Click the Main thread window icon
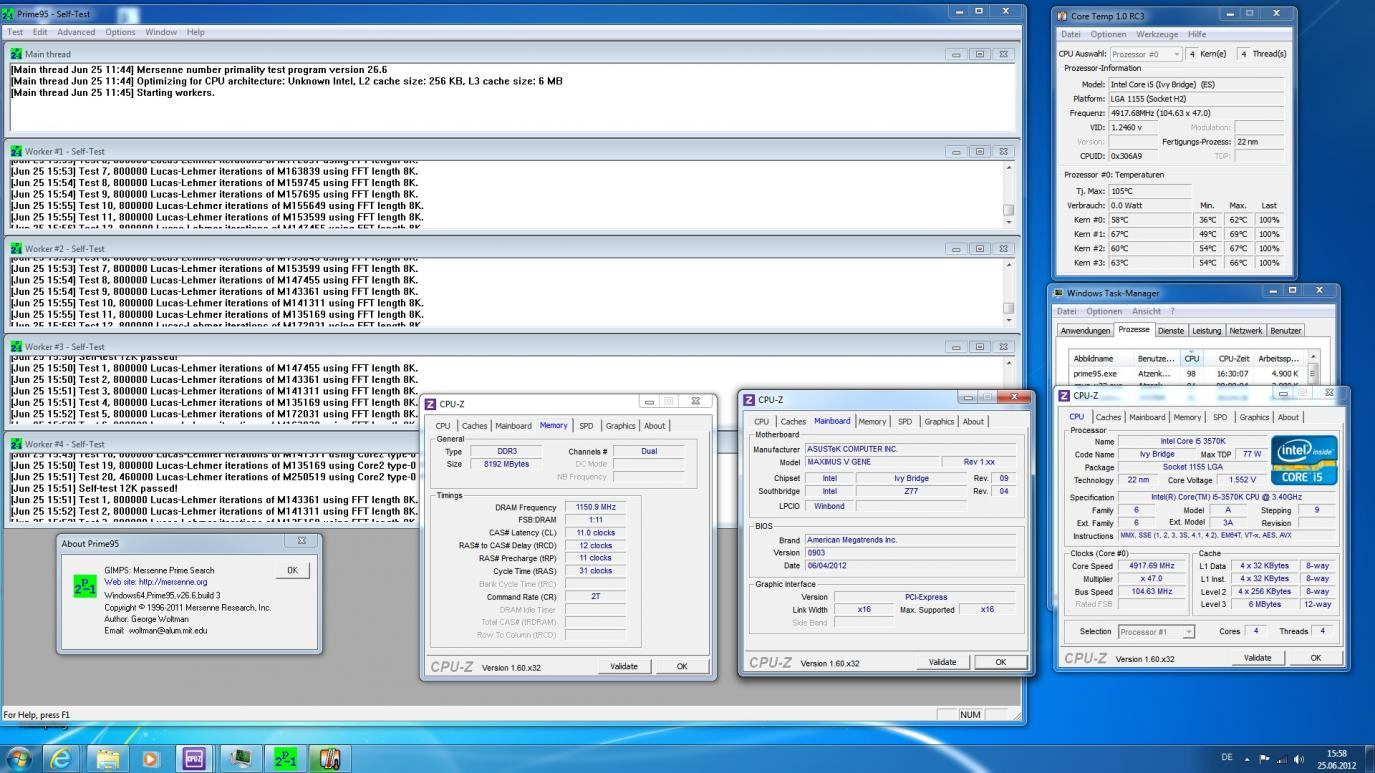The height and width of the screenshot is (773, 1375). coord(16,53)
